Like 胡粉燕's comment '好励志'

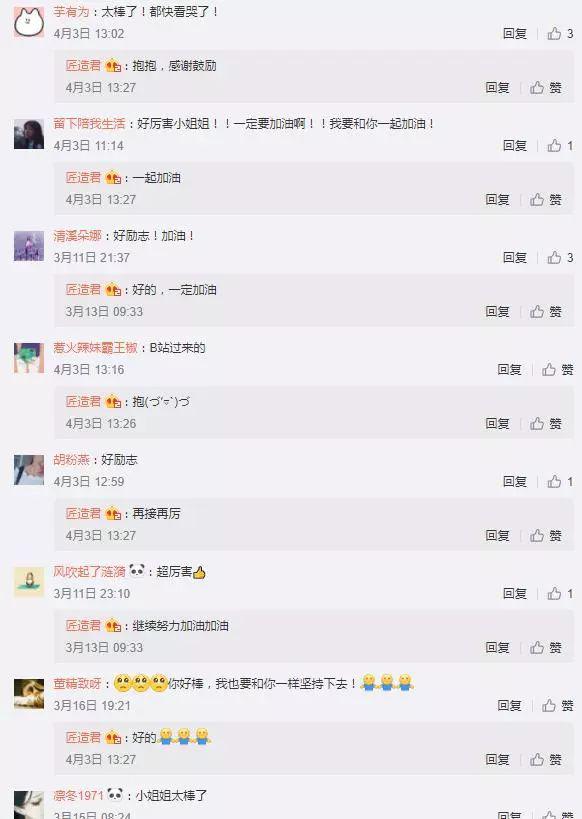pyautogui.click(x=560, y=482)
